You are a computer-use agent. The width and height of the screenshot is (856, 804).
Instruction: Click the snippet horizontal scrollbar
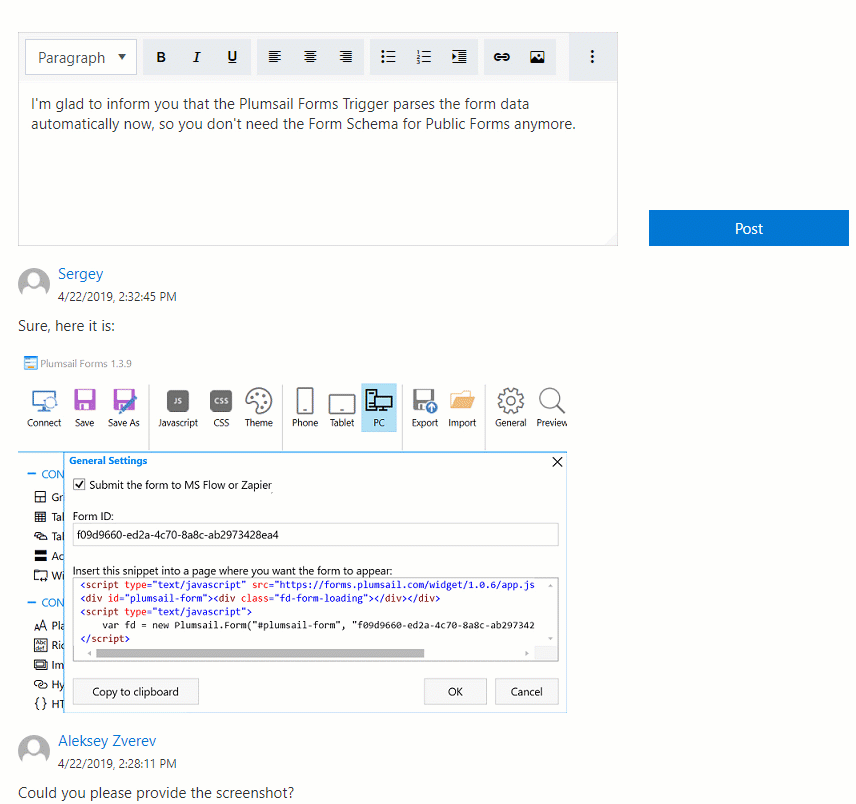coord(260,653)
